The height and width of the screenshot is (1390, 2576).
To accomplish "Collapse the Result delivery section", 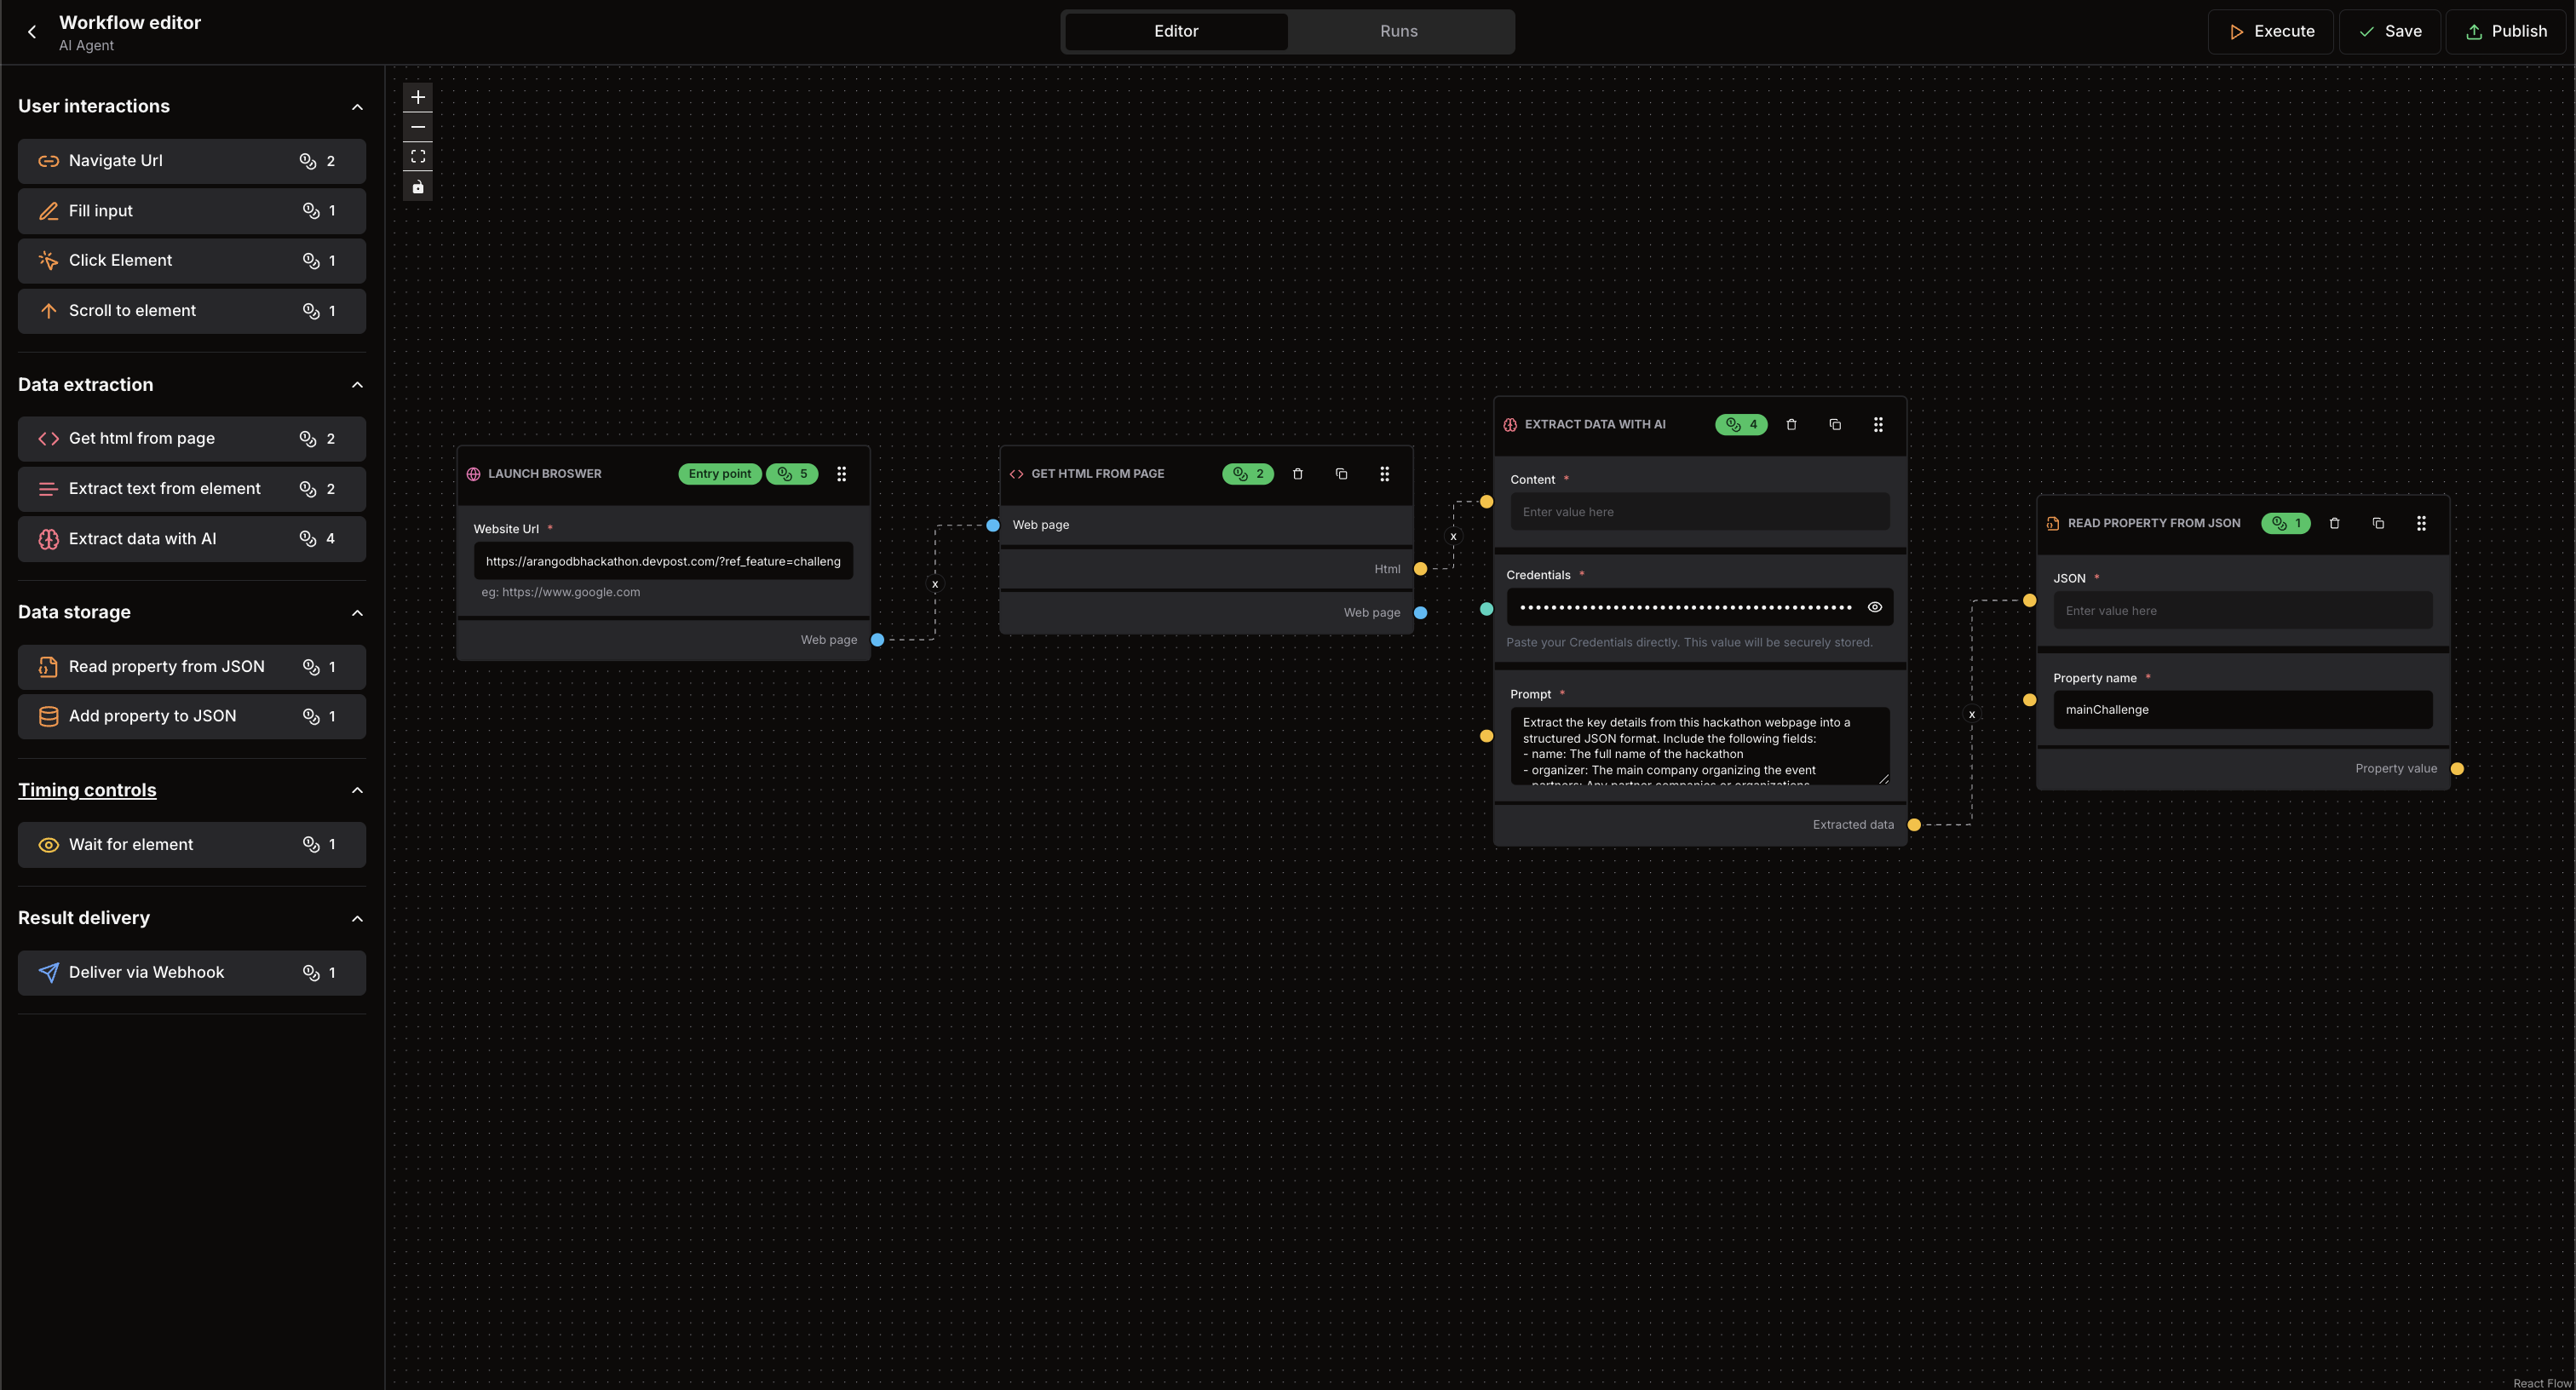I will 357,918.
